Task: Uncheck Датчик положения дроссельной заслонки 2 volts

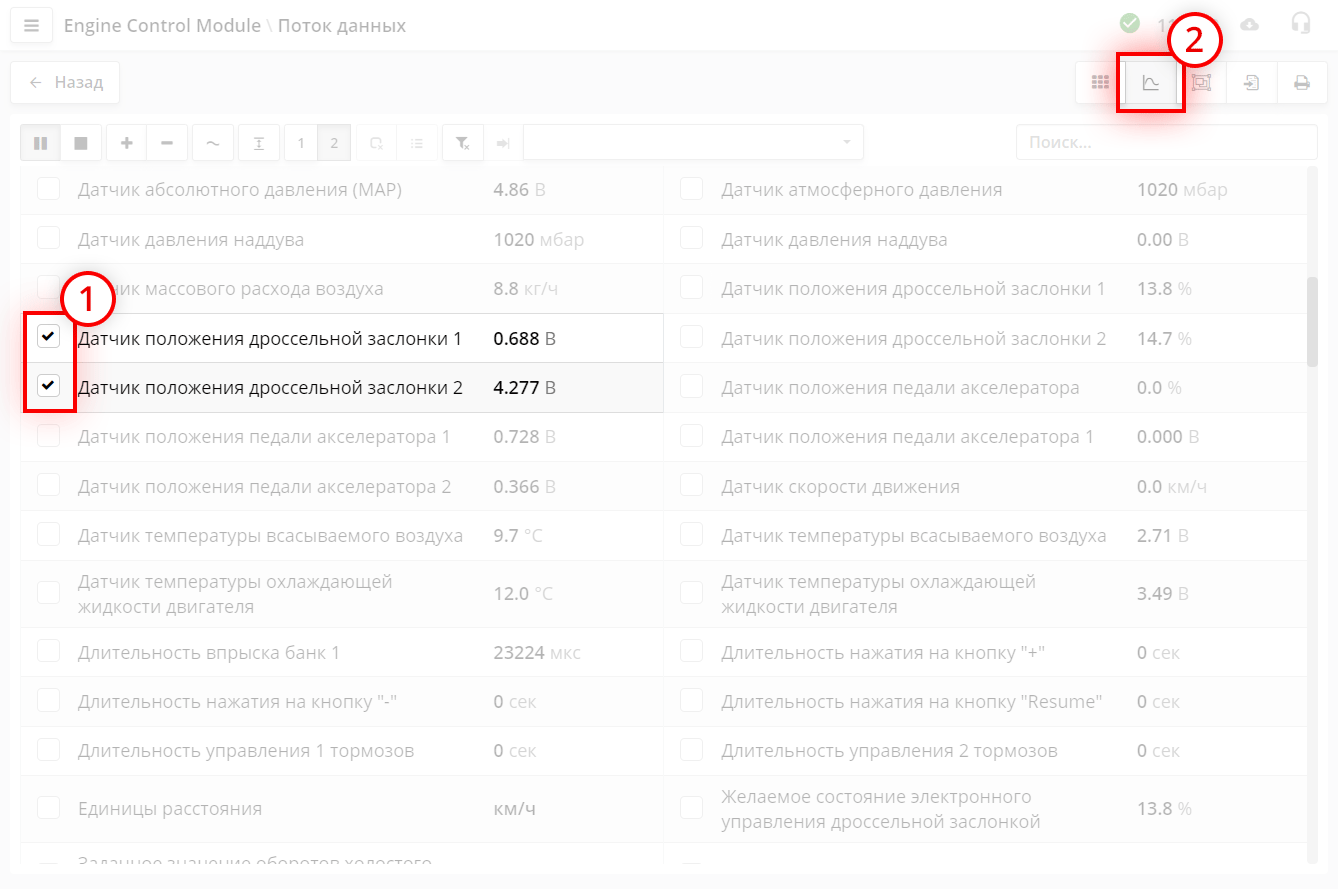Action: 49,386
